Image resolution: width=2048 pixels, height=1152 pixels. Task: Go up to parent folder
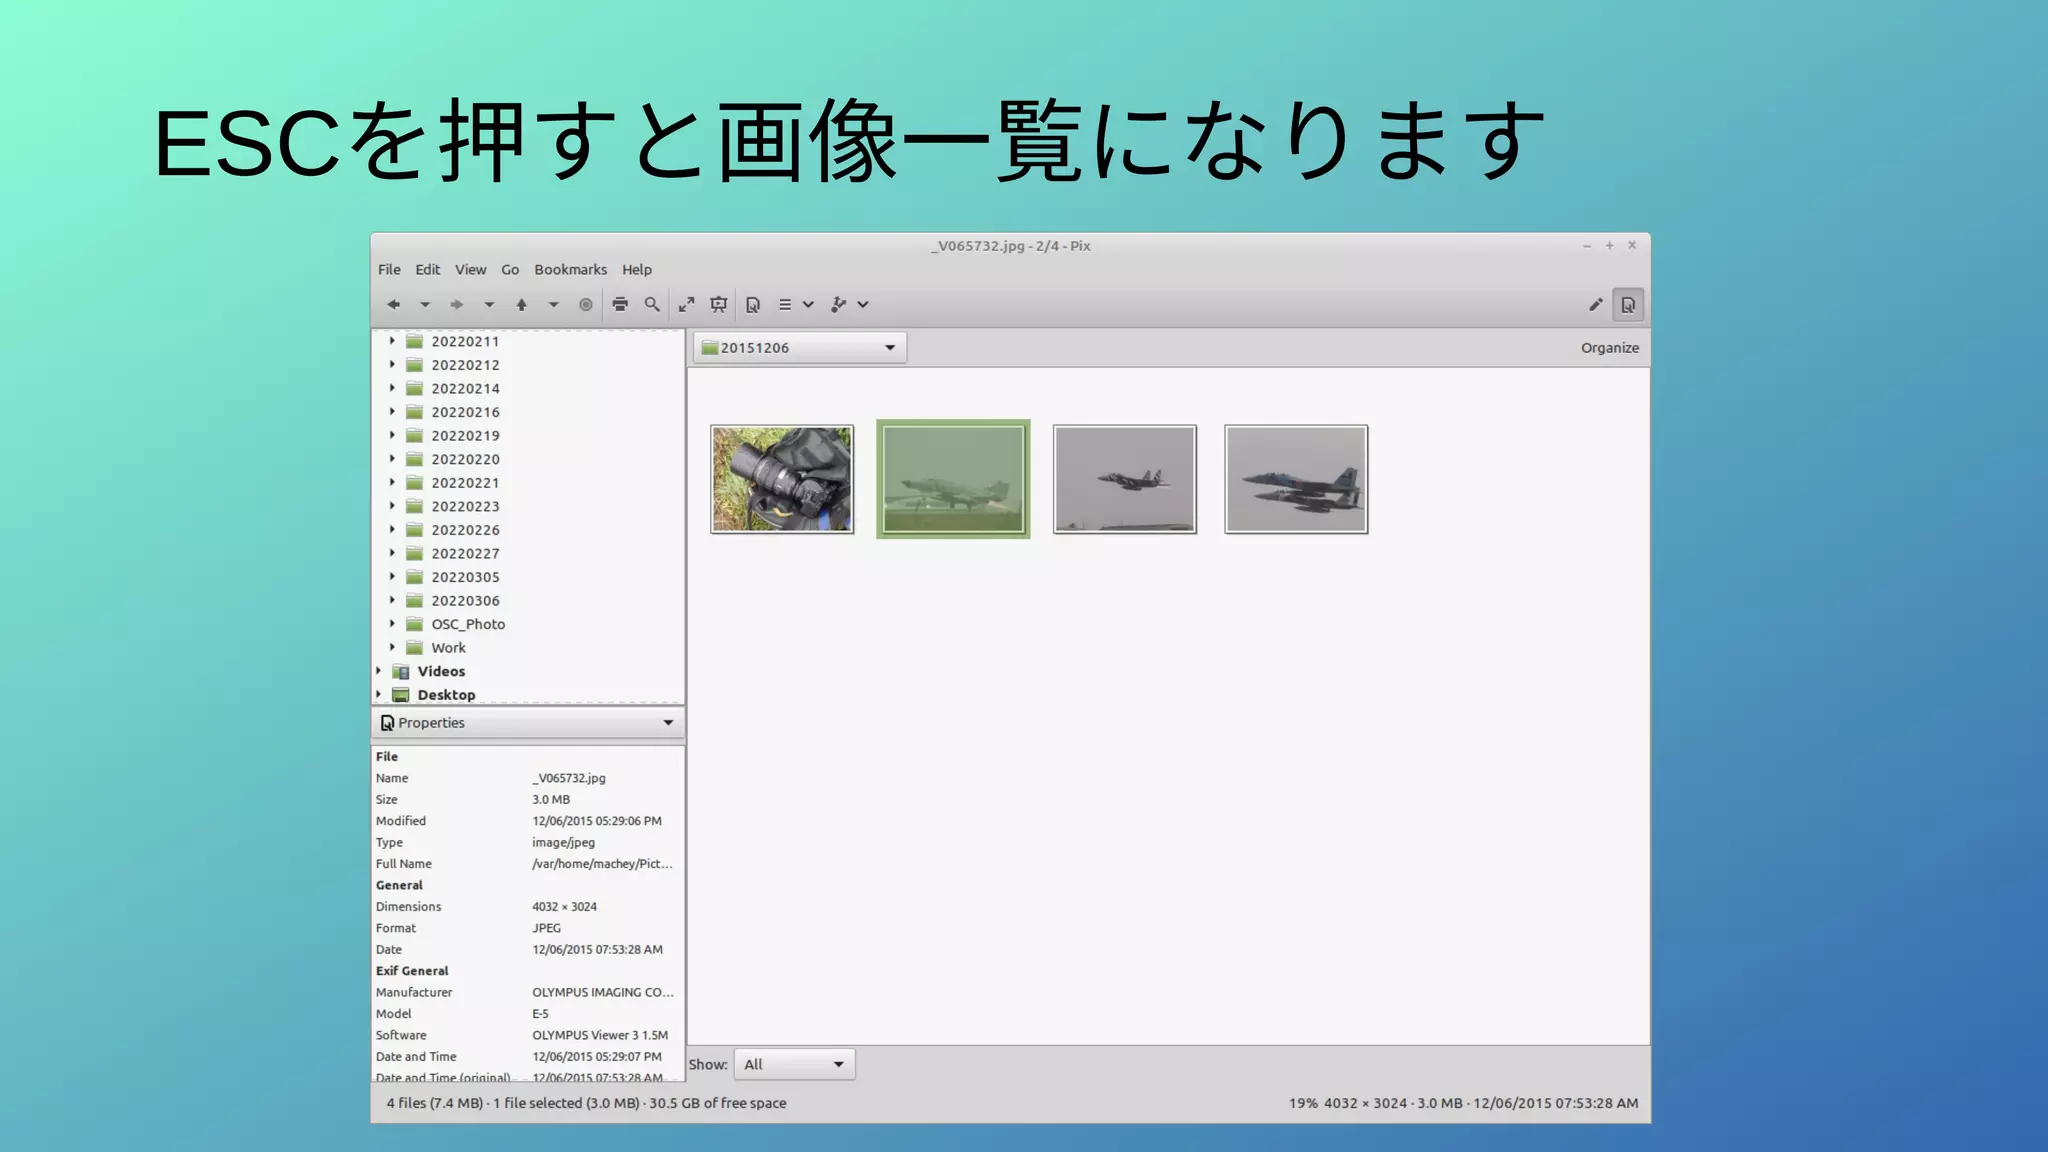coord(521,305)
